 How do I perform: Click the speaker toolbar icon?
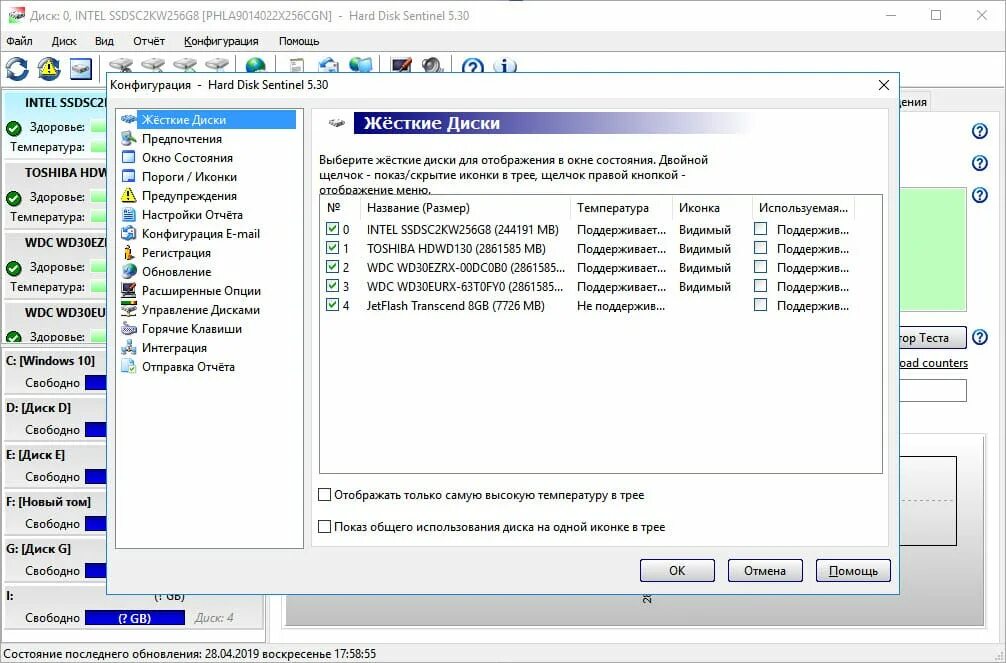tap(432, 65)
